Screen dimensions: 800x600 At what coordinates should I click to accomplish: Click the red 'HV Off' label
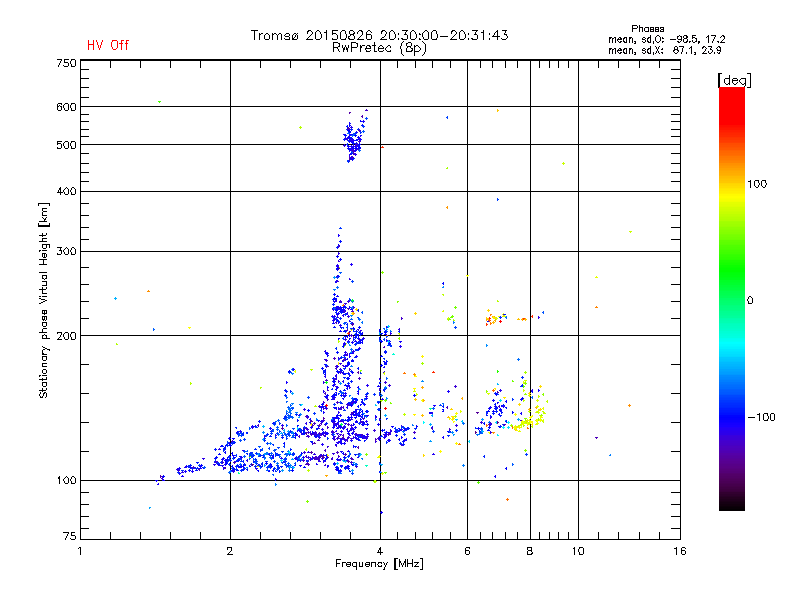click(108, 45)
